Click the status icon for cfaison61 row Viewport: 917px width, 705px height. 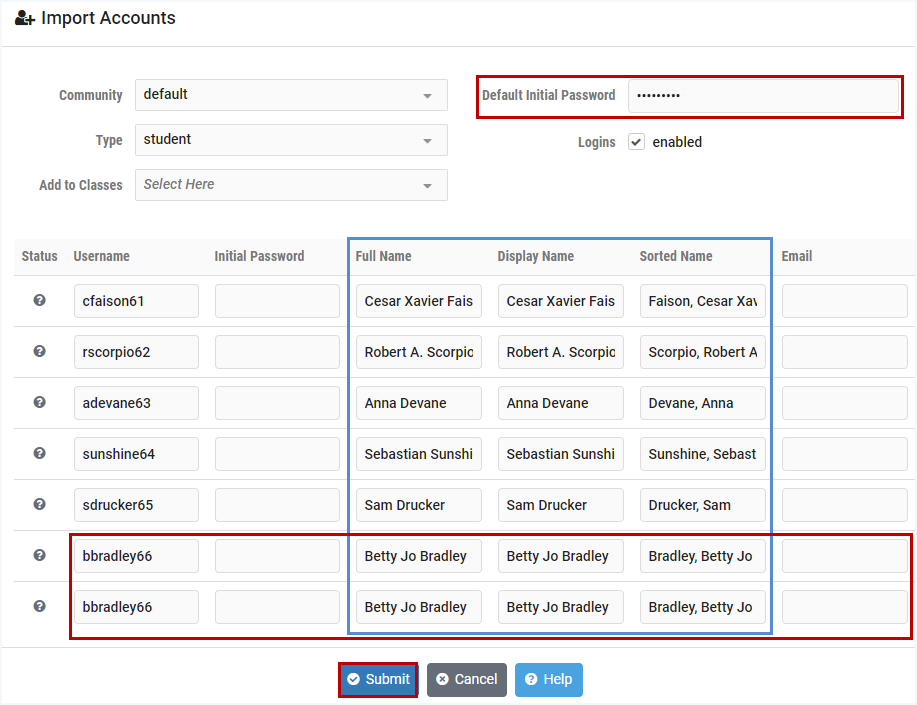coord(40,300)
